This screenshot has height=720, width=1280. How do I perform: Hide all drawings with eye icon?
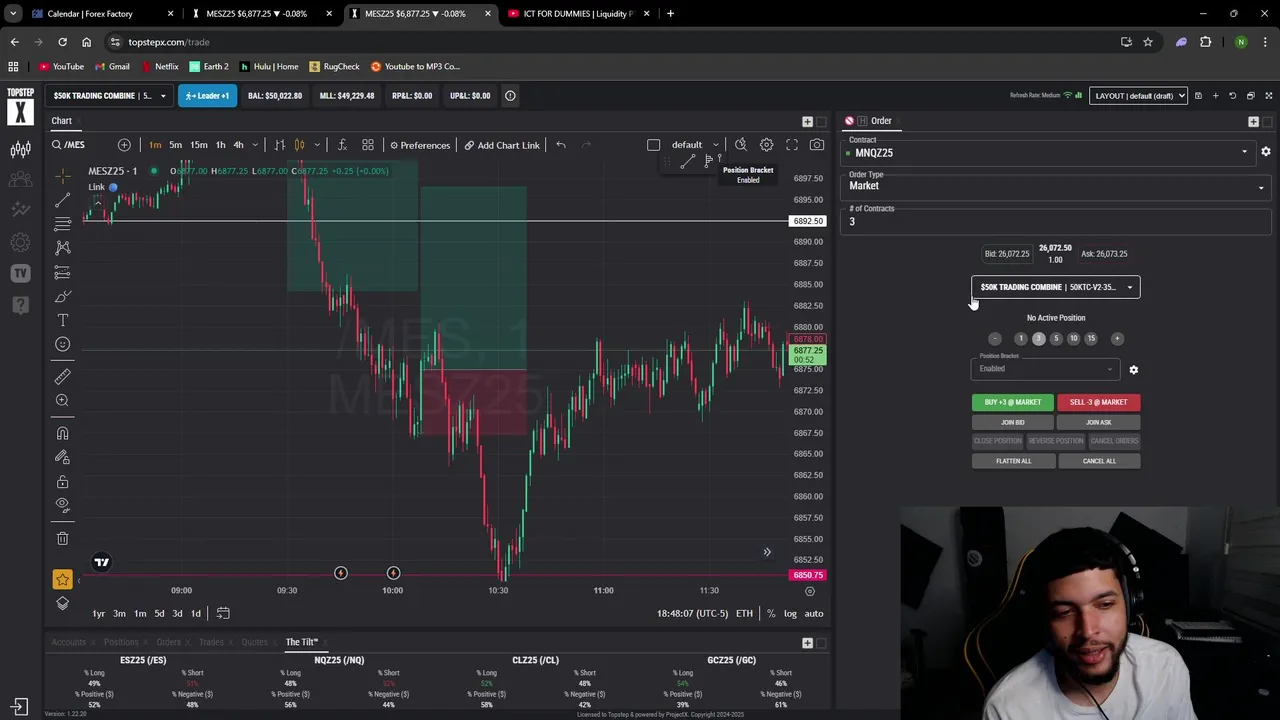[x=63, y=505]
